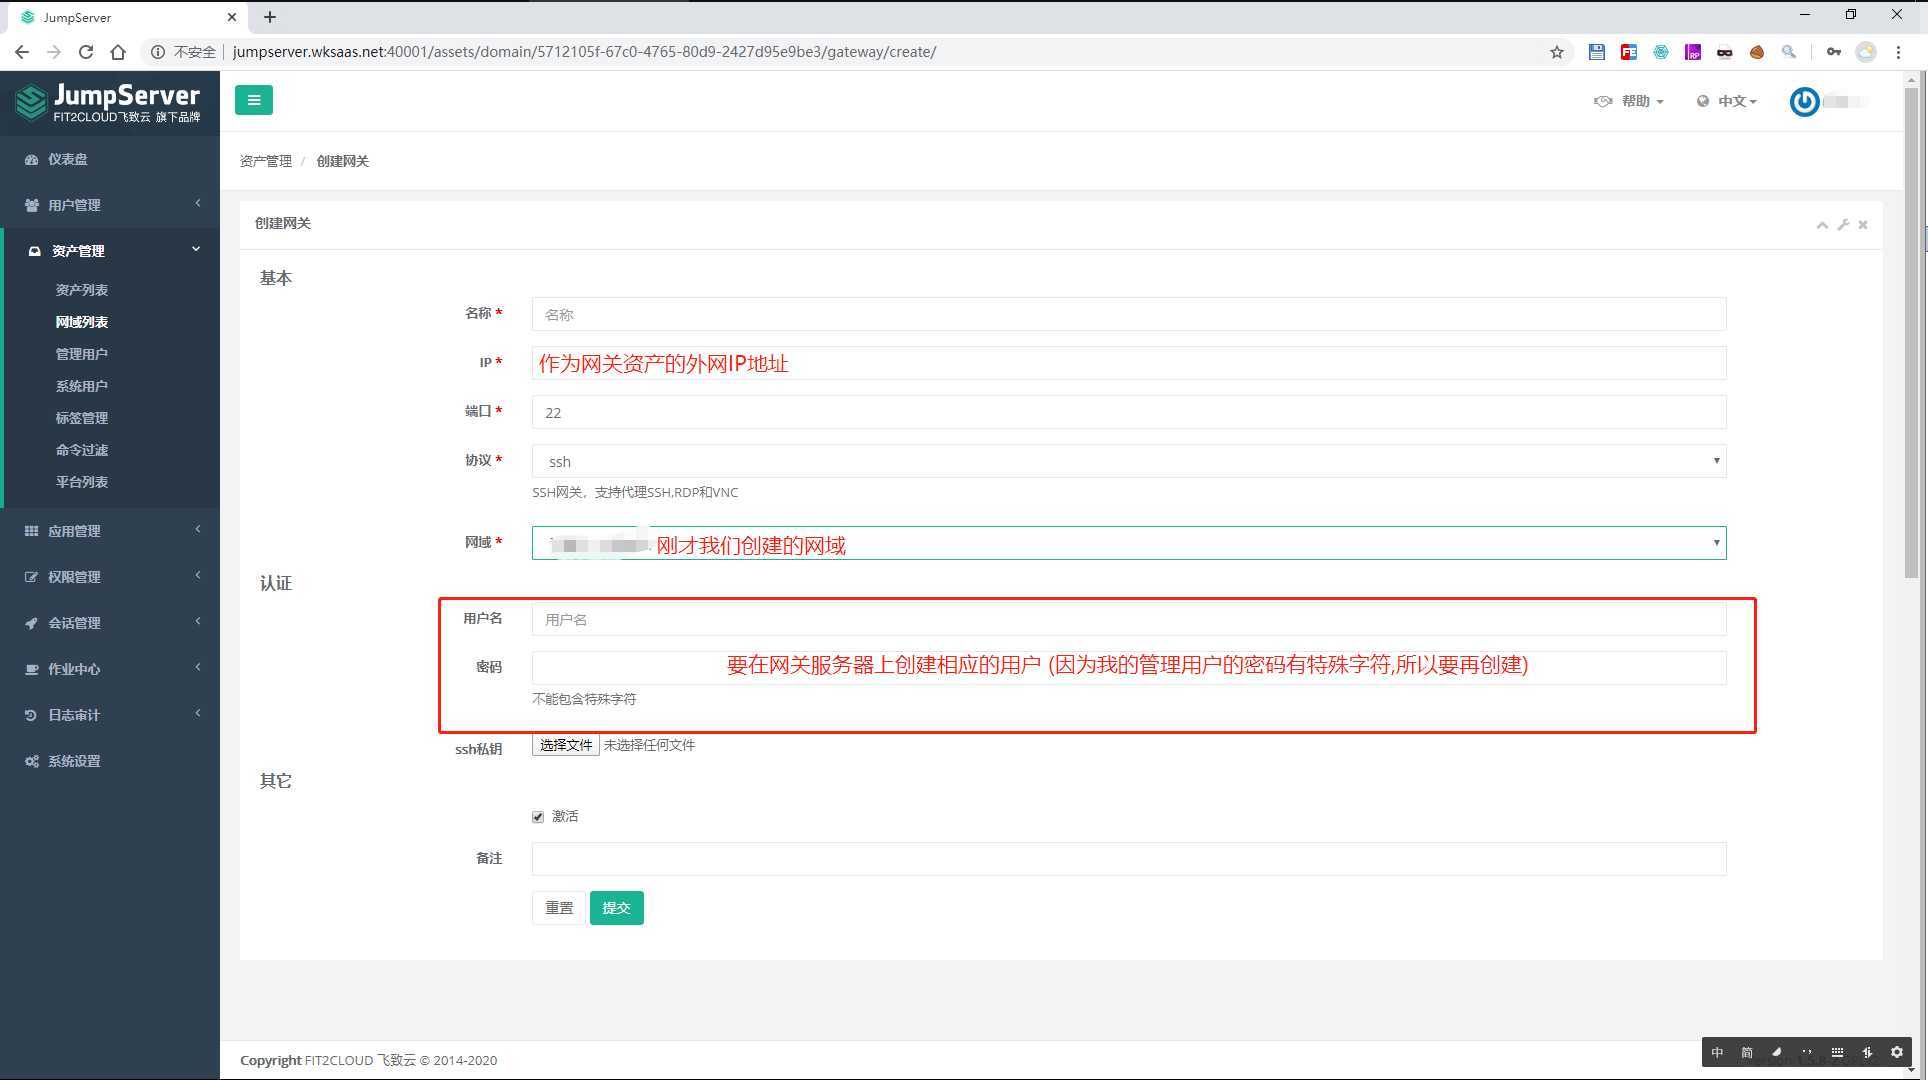Viewport: 1928px width, 1080px height.
Task: Expand the 作业中心 menu
Action: (x=110, y=669)
